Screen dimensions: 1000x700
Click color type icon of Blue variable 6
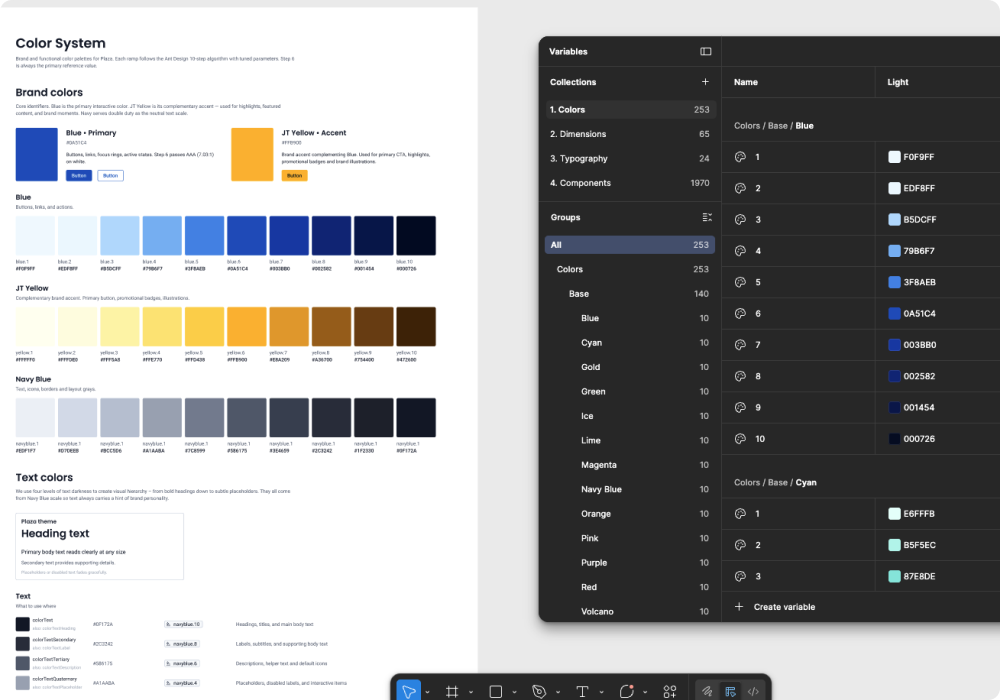tap(740, 314)
